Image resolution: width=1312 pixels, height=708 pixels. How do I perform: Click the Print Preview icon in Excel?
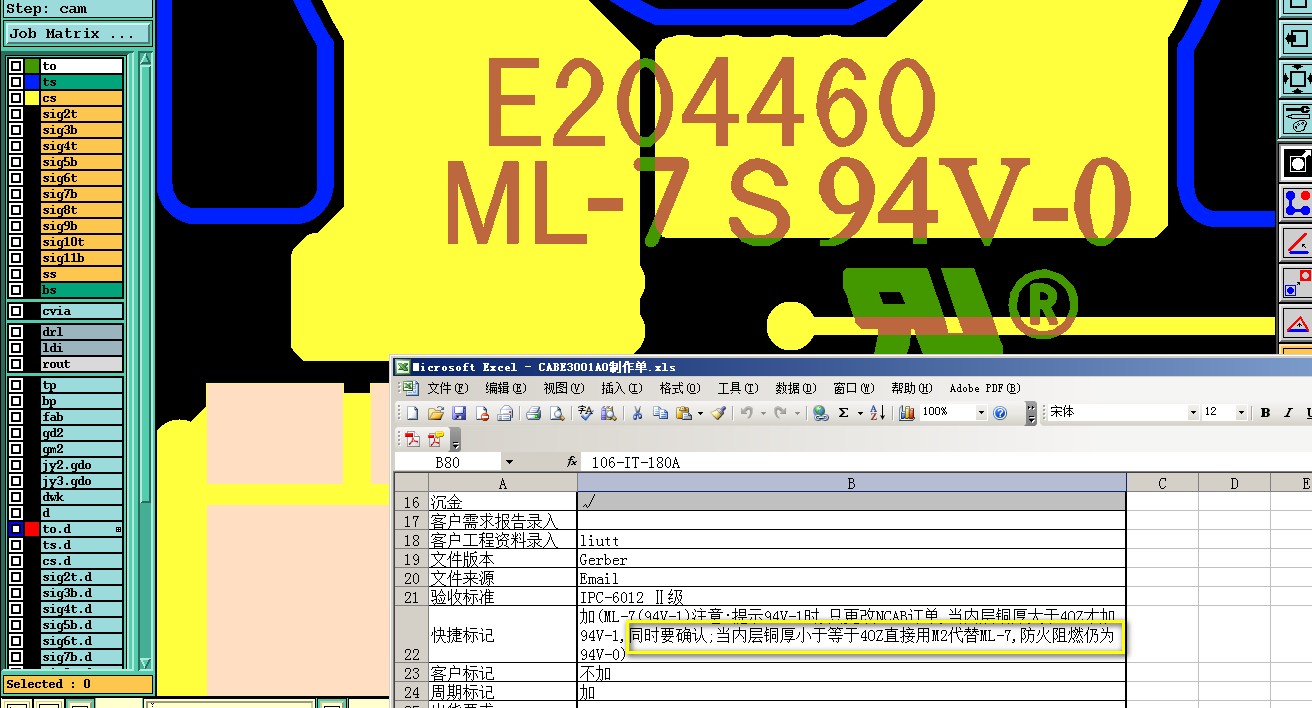click(x=557, y=413)
